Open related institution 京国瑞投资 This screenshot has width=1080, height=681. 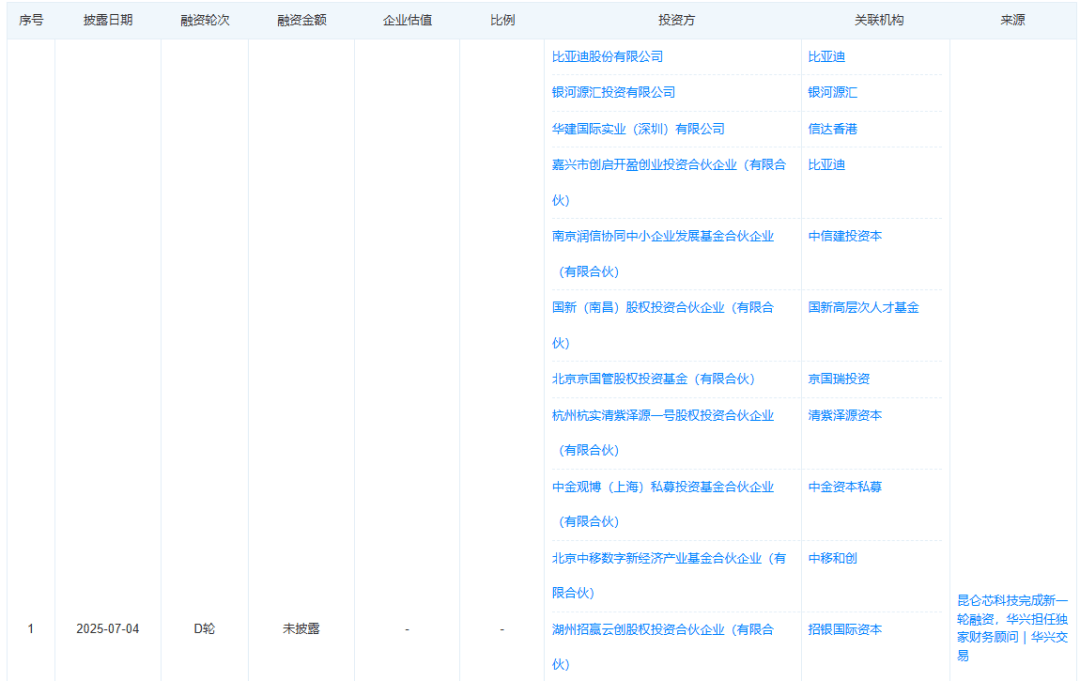pos(839,379)
